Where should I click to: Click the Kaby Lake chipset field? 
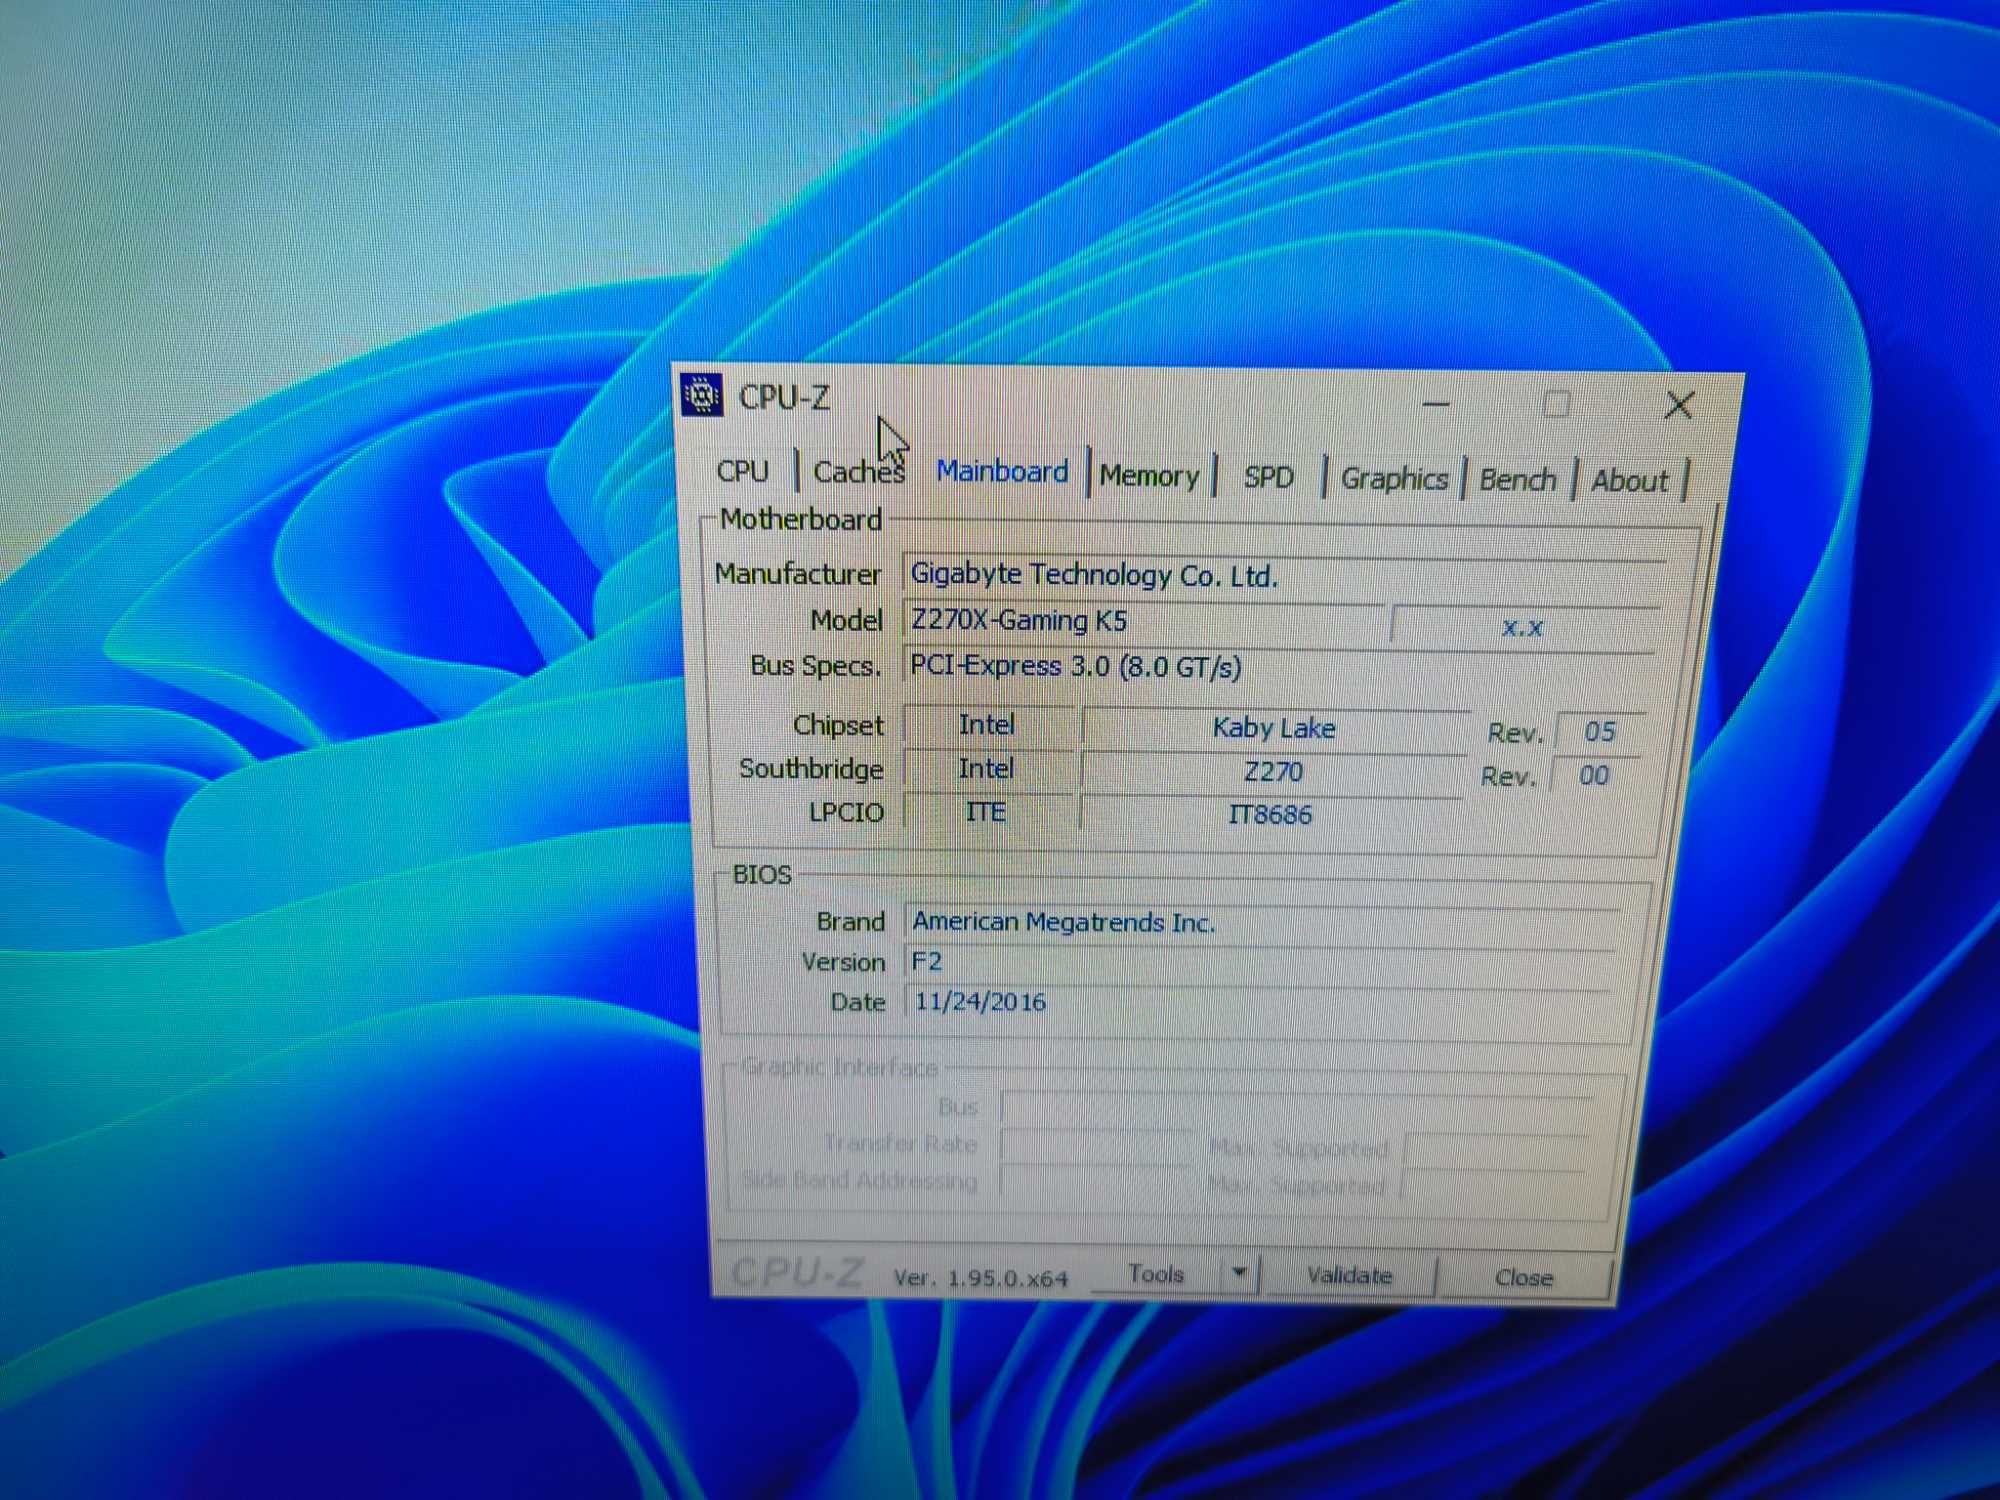[1274, 728]
